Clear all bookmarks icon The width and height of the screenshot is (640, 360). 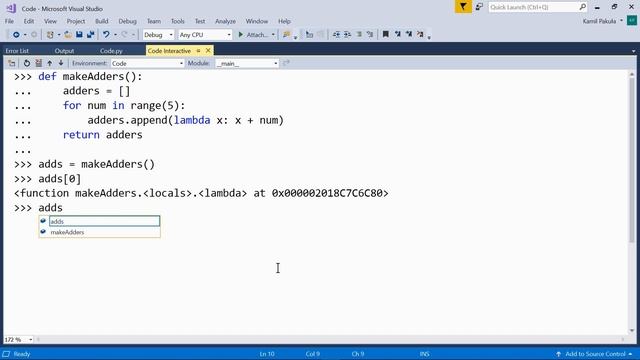coord(420,35)
